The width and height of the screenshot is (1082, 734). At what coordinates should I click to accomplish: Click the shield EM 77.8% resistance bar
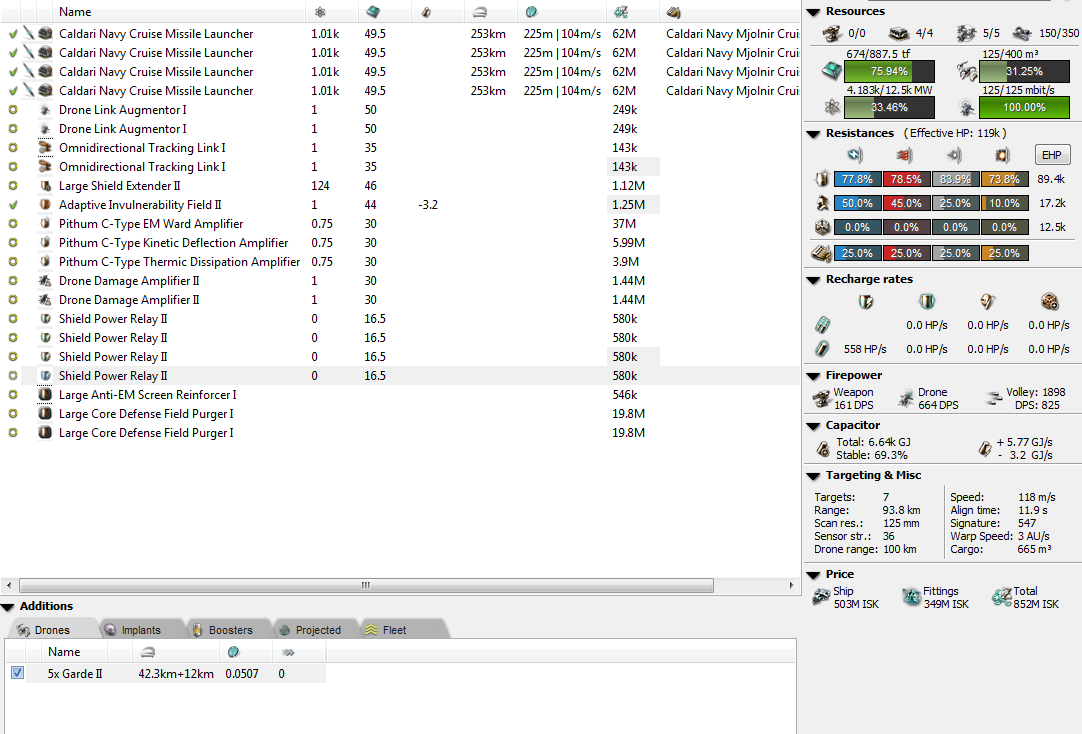pos(857,179)
